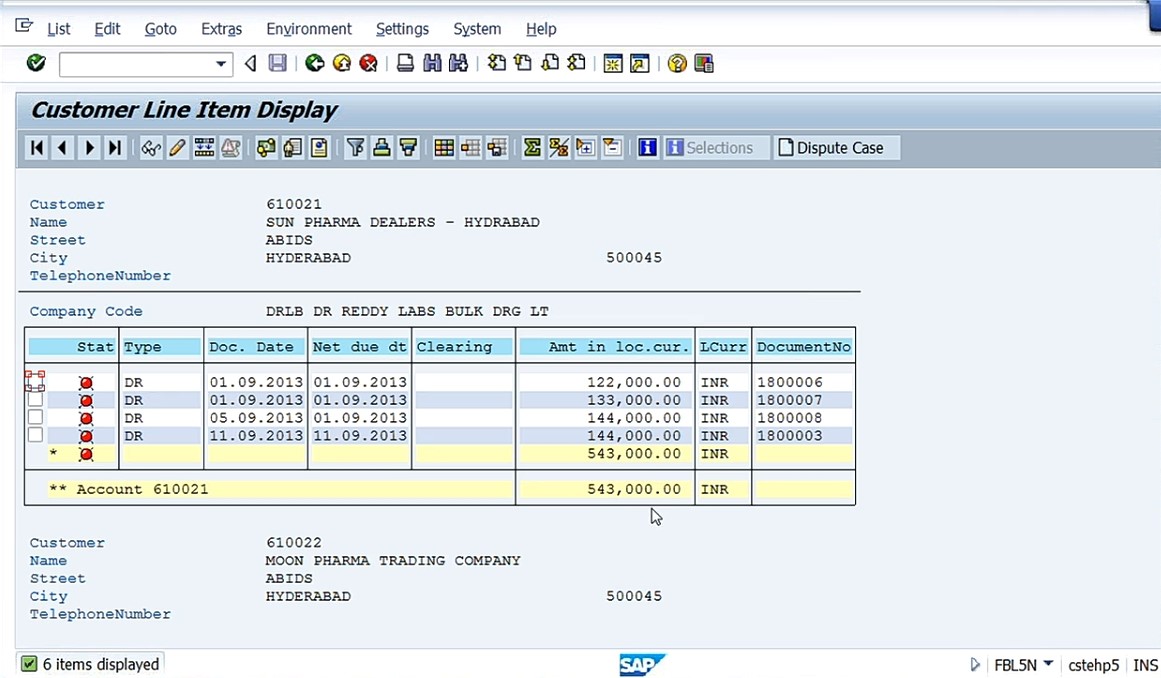Open the transaction command field dropdown
The height and width of the screenshot is (678, 1161).
[x=221, y=64]
